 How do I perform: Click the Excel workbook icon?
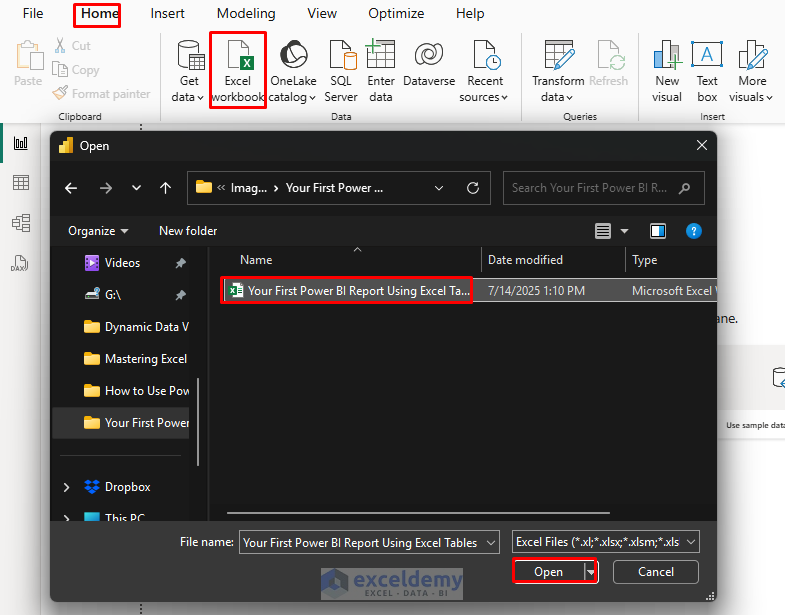(x=240, y=55)
